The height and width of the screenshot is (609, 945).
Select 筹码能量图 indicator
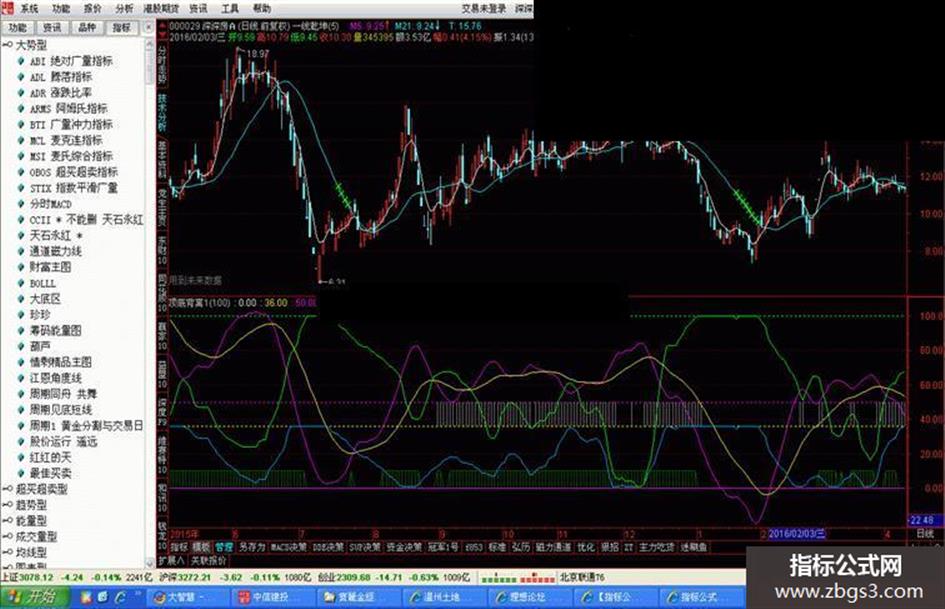pyautogui.click(x=55, y=330)
